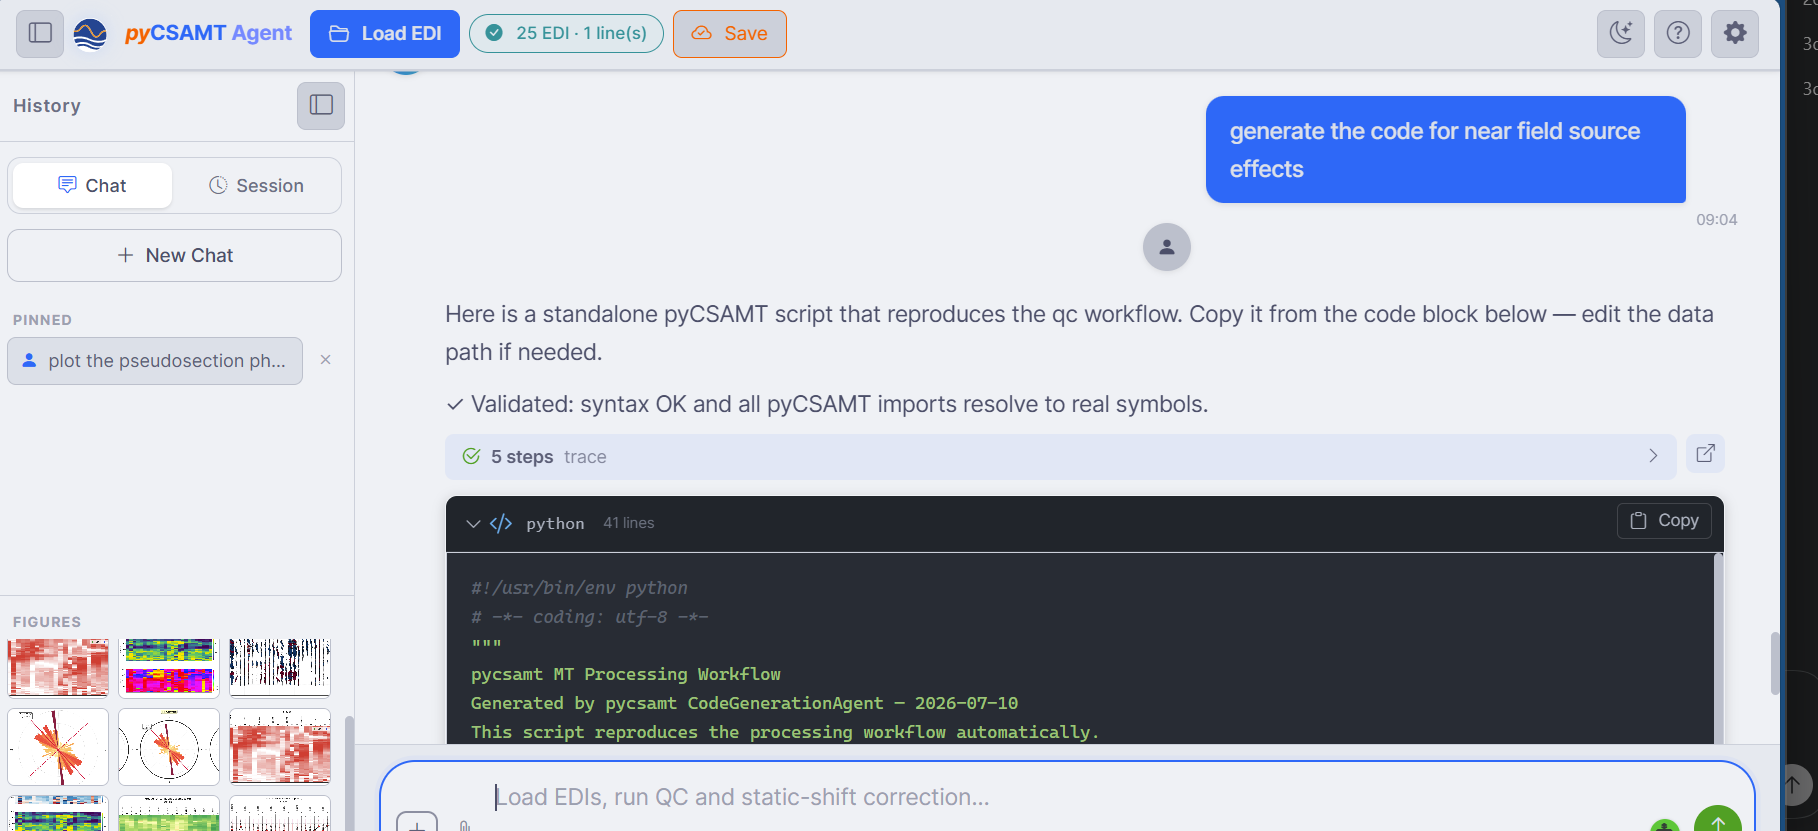Open the first red pseudosection figure thumbnail
Viewport: 1818px width, 831px height.
click(58, 667)
